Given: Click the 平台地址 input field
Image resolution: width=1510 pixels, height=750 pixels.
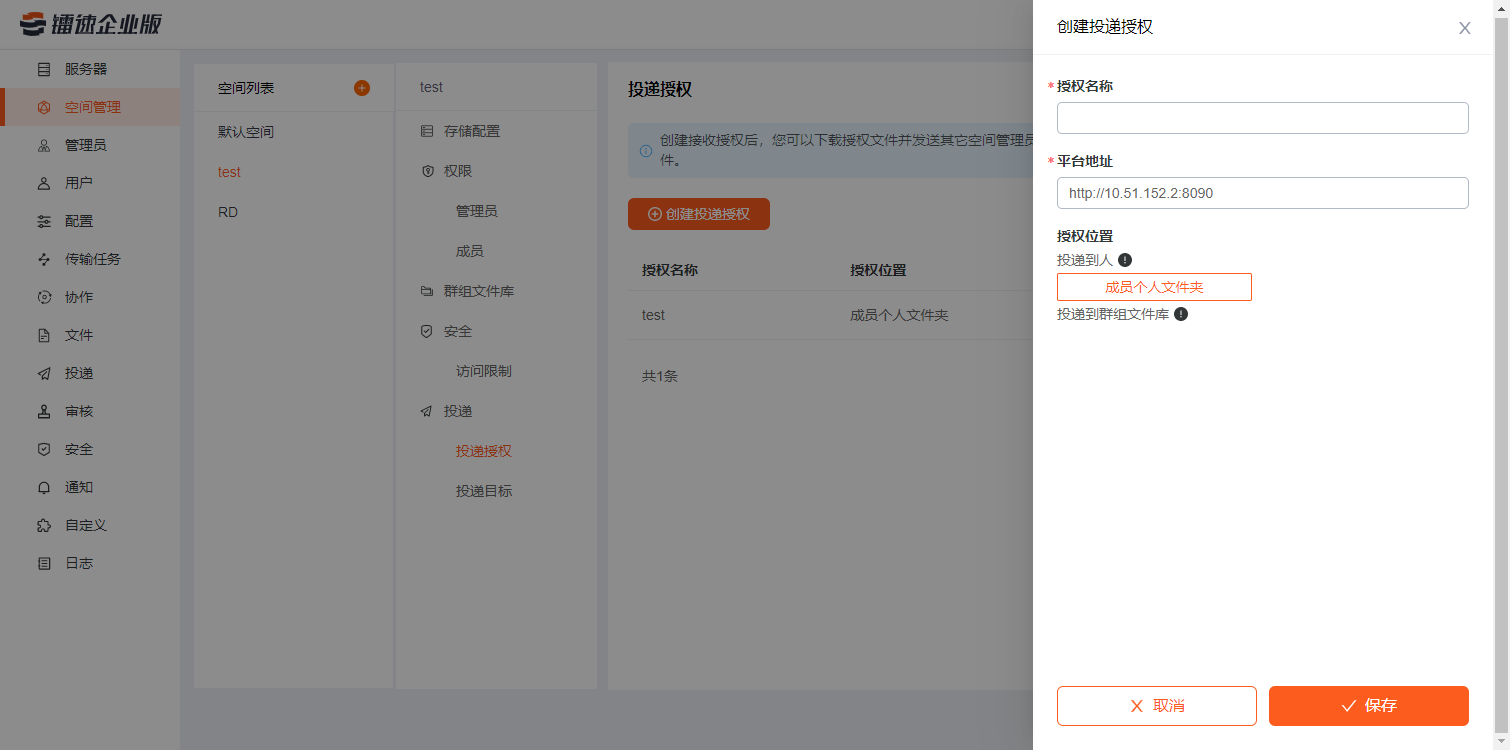Looking at the screenshot, I should click(x=1262, y=193).
